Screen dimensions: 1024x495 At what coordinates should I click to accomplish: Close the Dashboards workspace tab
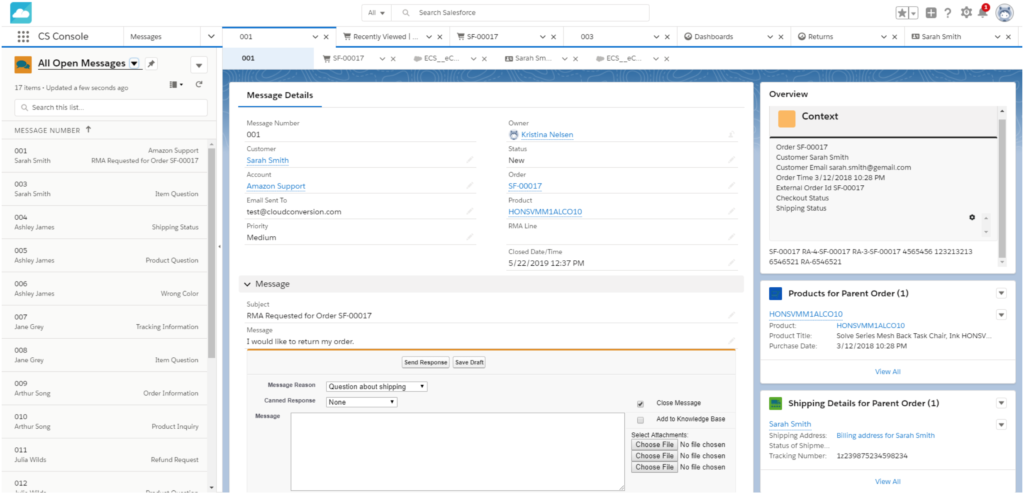[780, 37]
